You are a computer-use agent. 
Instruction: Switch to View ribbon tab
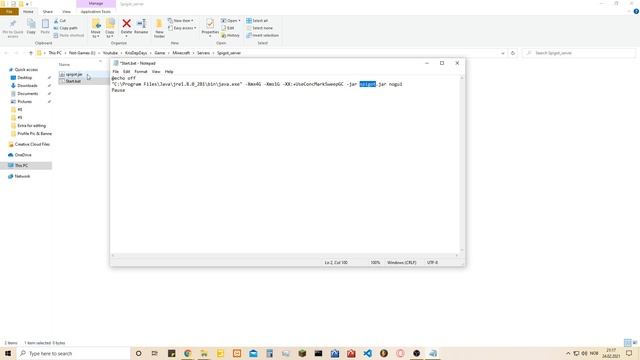(x=67, y=11)
